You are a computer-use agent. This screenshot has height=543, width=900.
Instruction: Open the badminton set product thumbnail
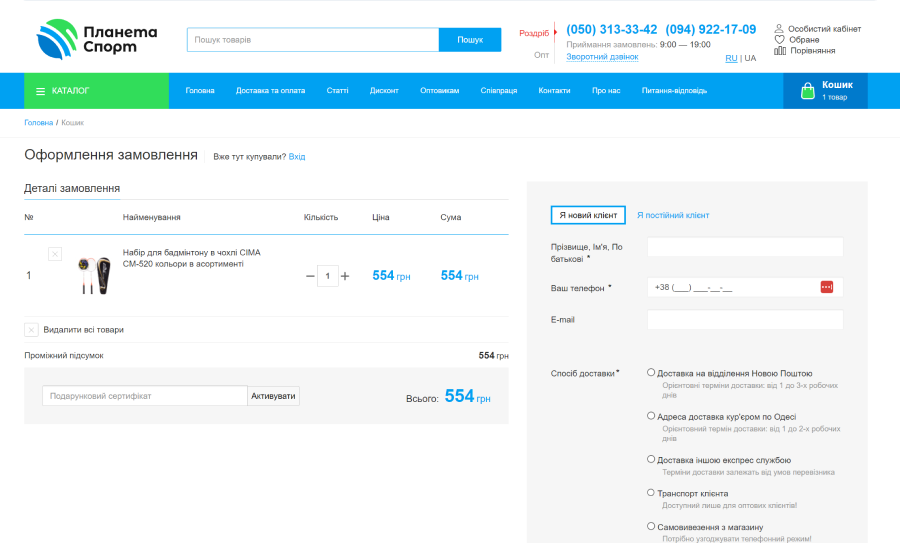[94, 276]
